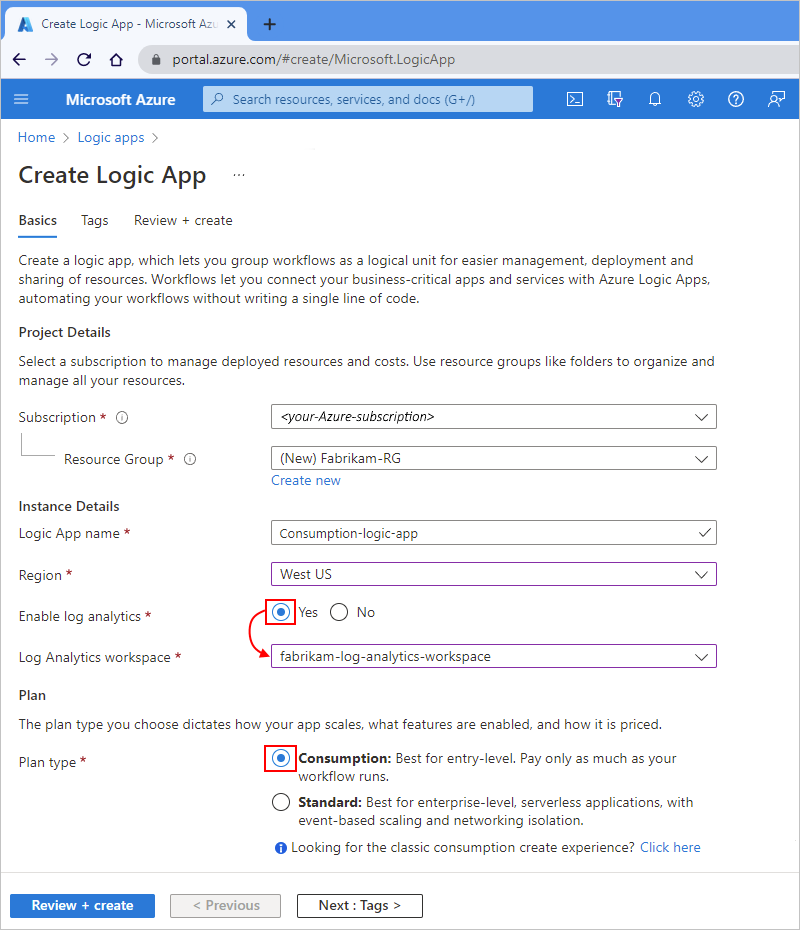The height and width of the screenshot is (930, 800).
Task: Open the more options ellipsis beside page title
Action: (238, 174)
